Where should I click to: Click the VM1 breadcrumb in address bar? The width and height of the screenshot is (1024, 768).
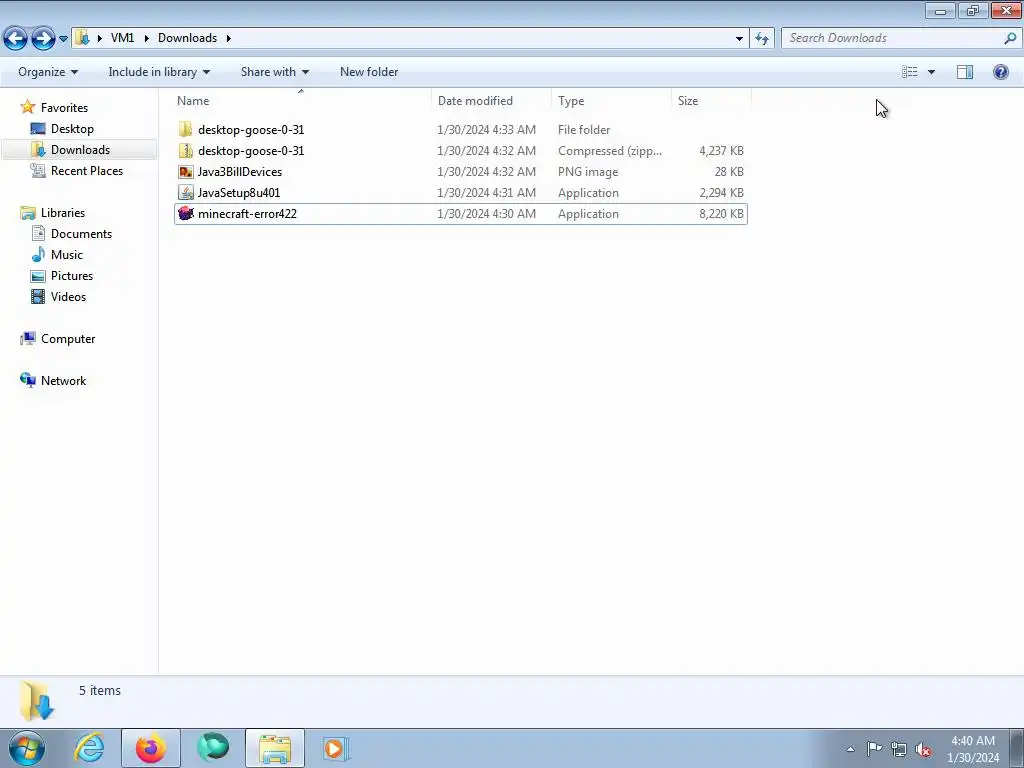click(122, 38)
